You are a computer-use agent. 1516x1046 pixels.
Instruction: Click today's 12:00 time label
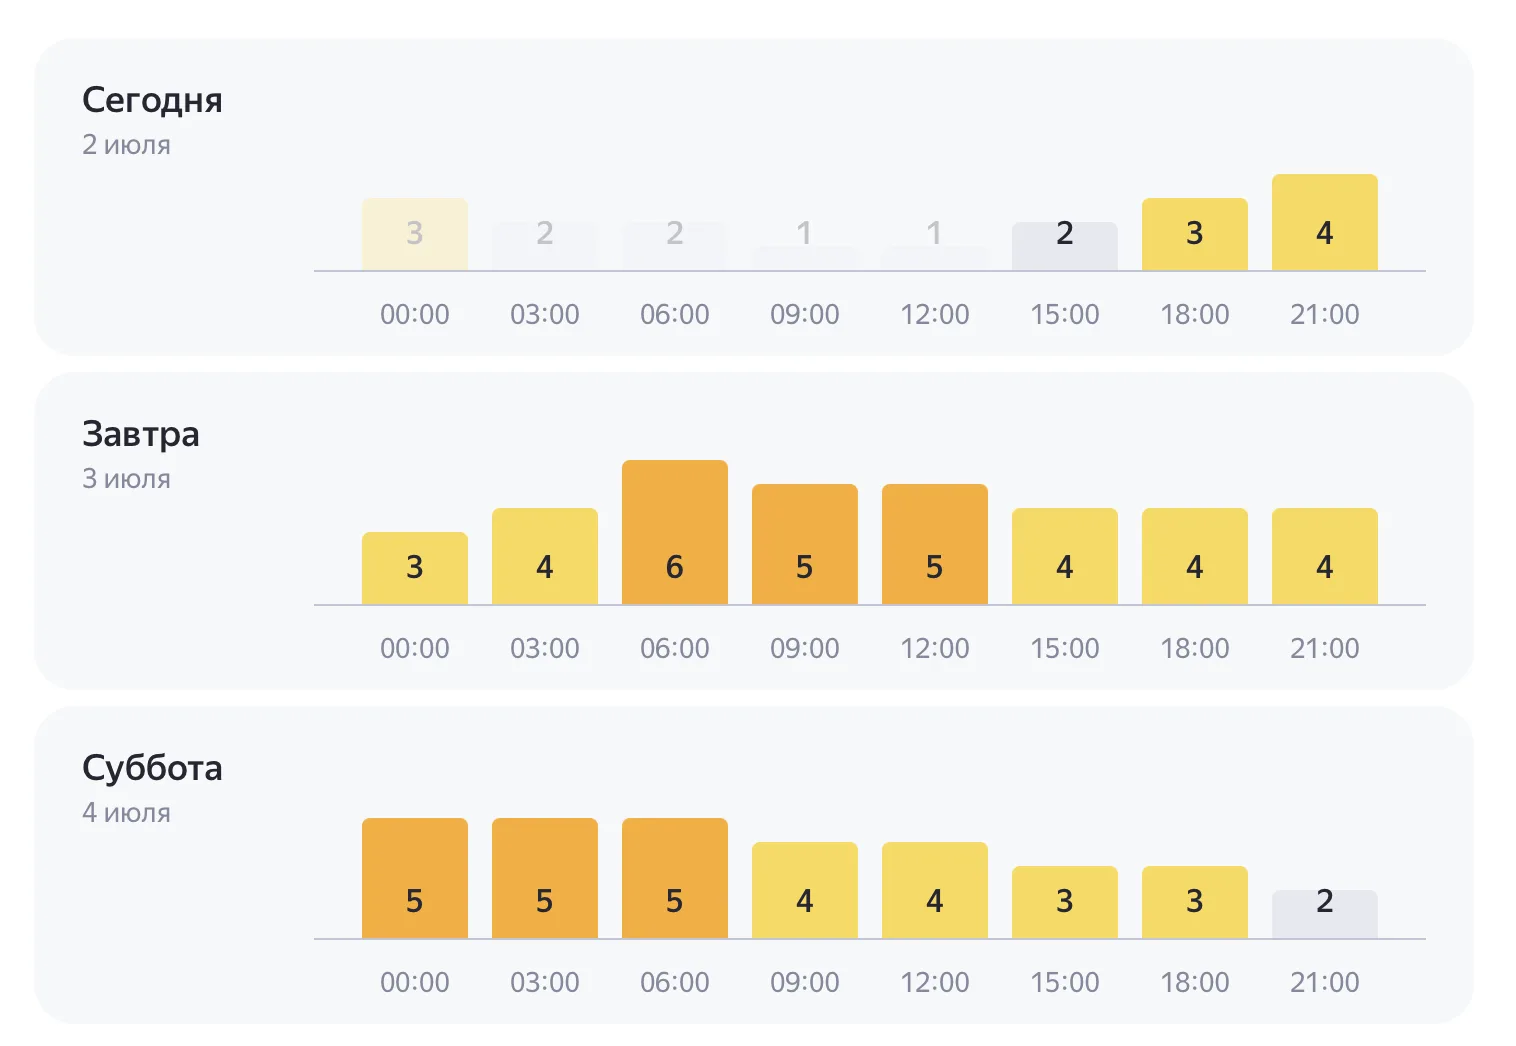(x=934, y=314)
